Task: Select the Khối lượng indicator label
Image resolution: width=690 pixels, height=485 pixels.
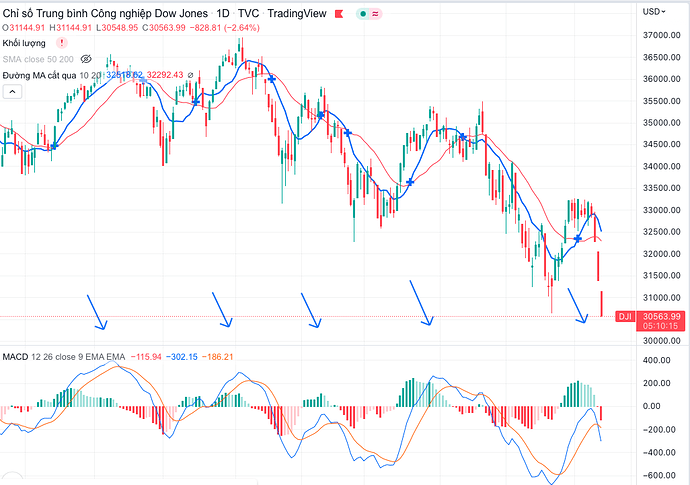Action: tap(24, 43)
